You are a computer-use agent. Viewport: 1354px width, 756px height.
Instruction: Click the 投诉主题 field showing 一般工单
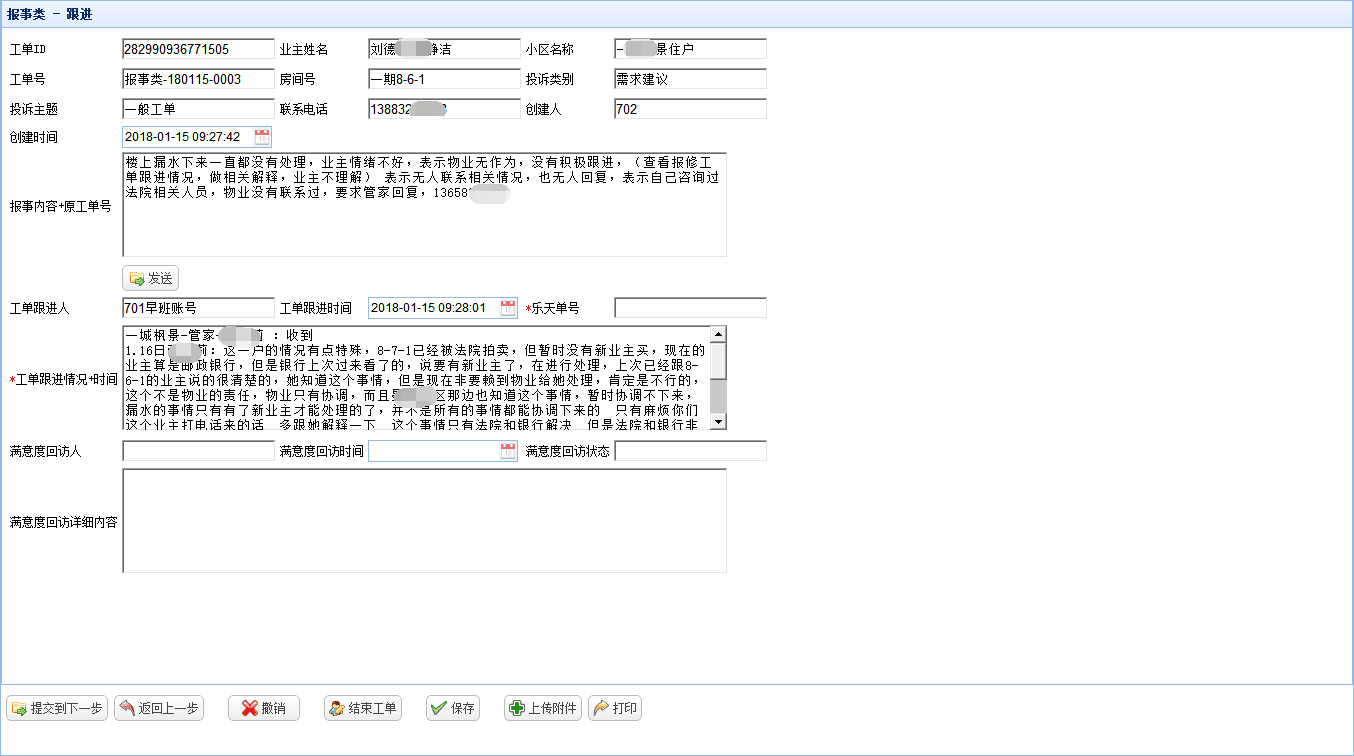(198, 110)
